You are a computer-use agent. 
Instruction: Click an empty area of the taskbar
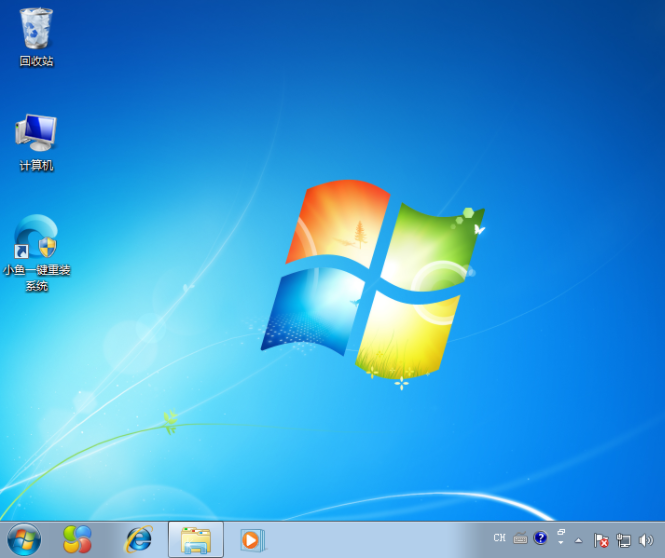(x=380, y=540)
